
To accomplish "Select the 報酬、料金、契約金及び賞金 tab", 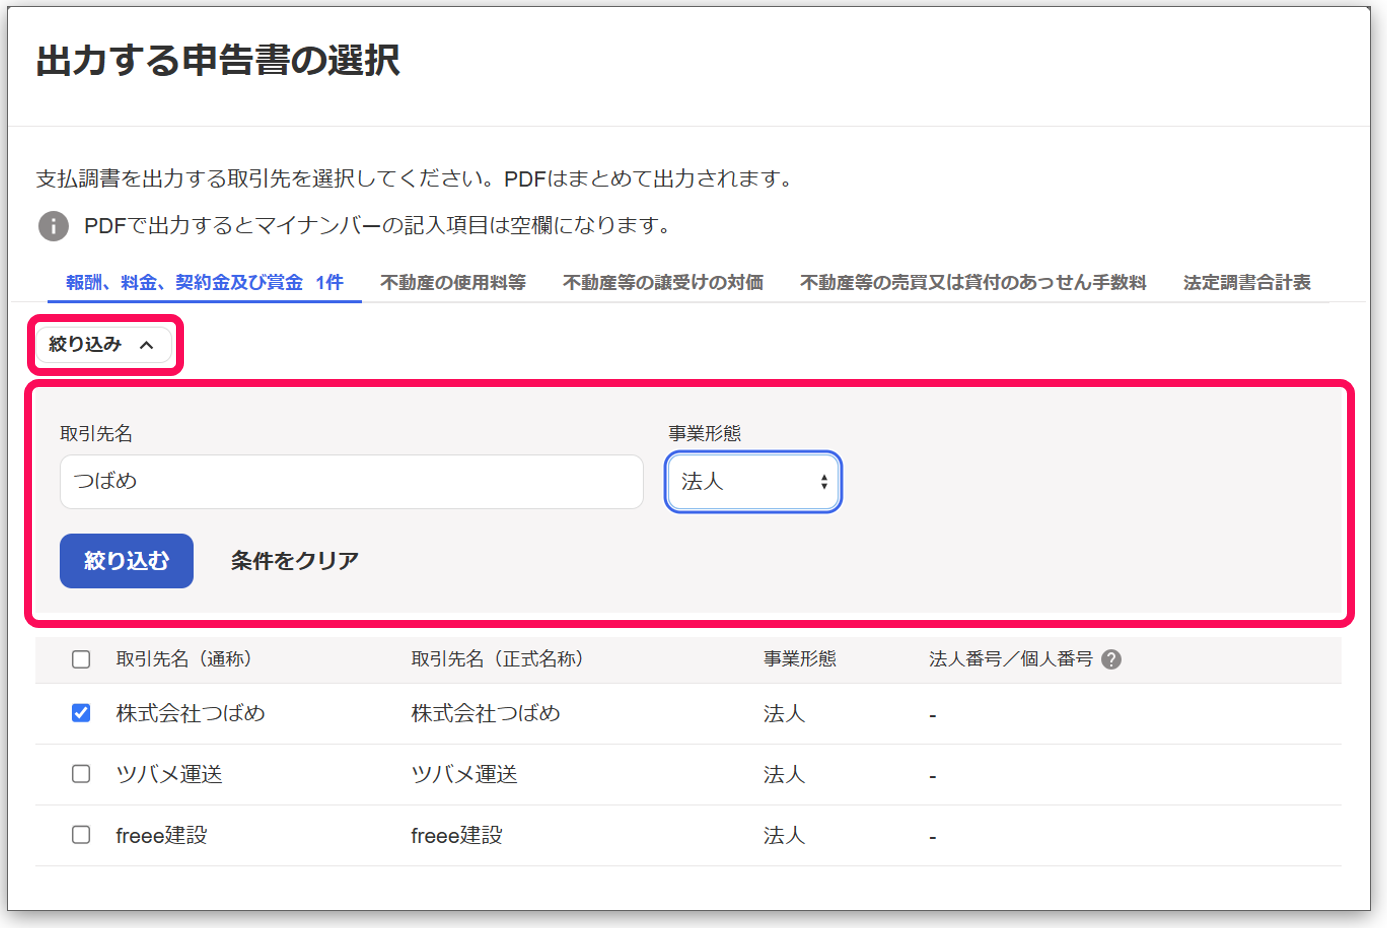I will tap(205, 282).
